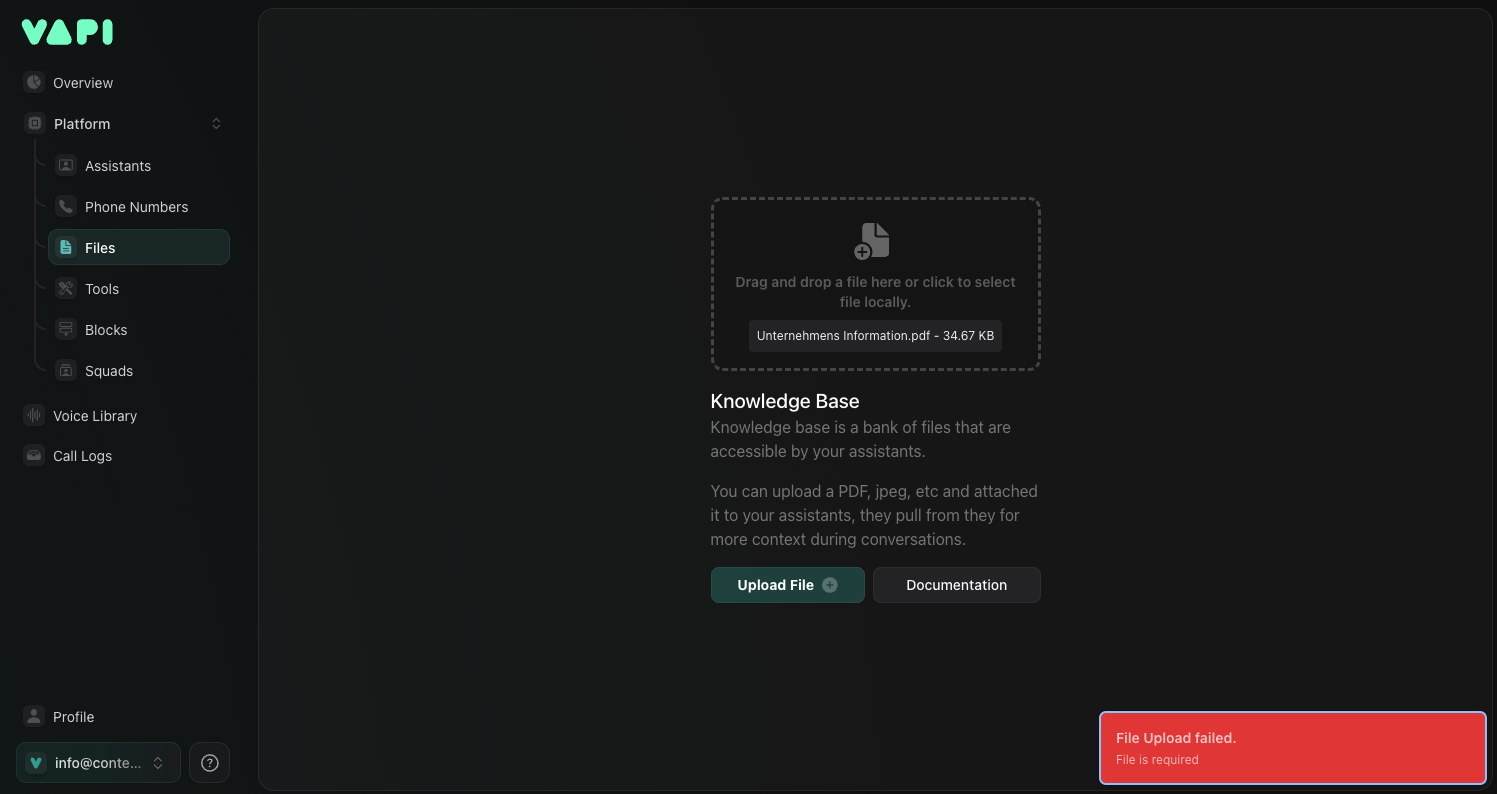Open the Documentation button
The image size is (1497, 794).
pos(957,585)
